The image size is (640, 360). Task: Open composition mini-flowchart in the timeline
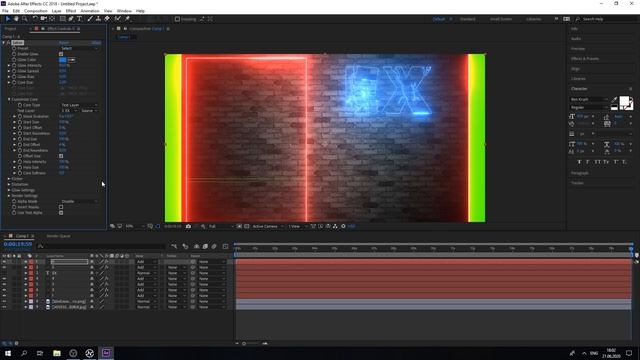pyautogui.click(x=174, y=246)
